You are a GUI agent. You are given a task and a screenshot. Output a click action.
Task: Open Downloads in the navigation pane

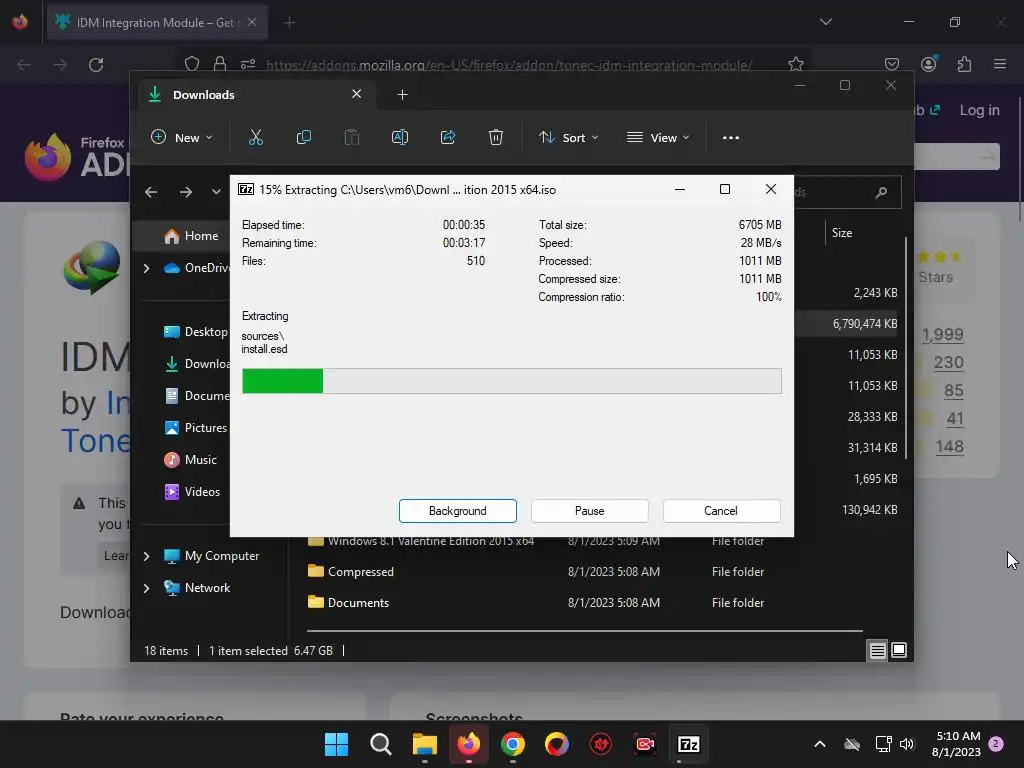coord(197,364)
